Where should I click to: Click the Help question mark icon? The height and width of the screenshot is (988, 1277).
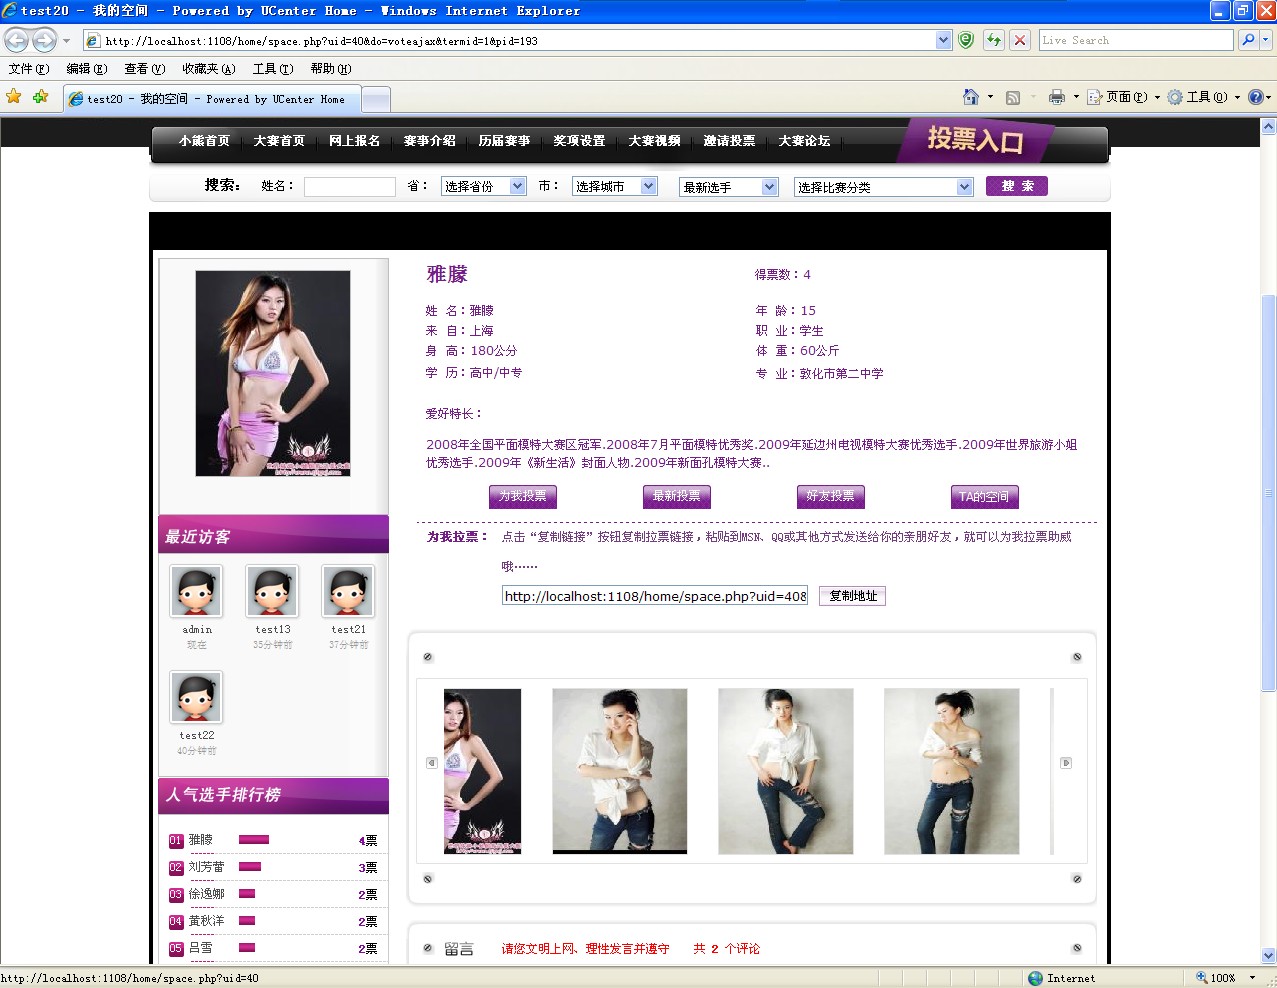1257,97
